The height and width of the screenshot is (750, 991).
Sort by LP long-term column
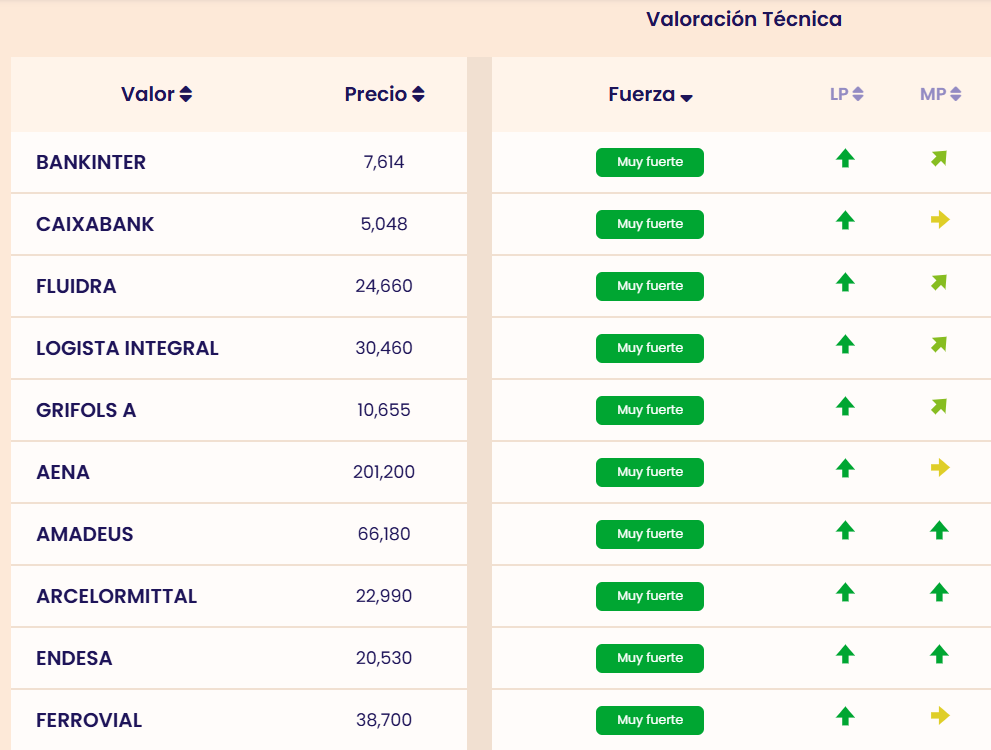(846, 95)
